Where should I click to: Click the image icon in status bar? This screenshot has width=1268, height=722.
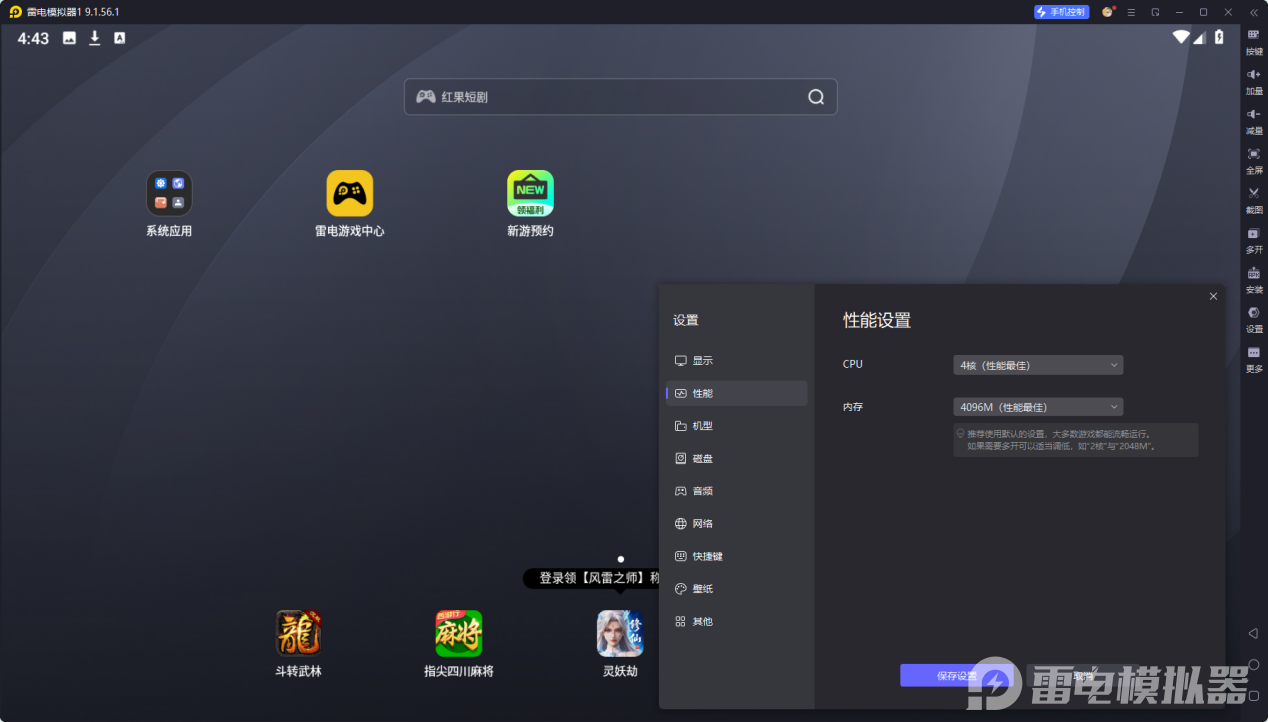(69, 38)
